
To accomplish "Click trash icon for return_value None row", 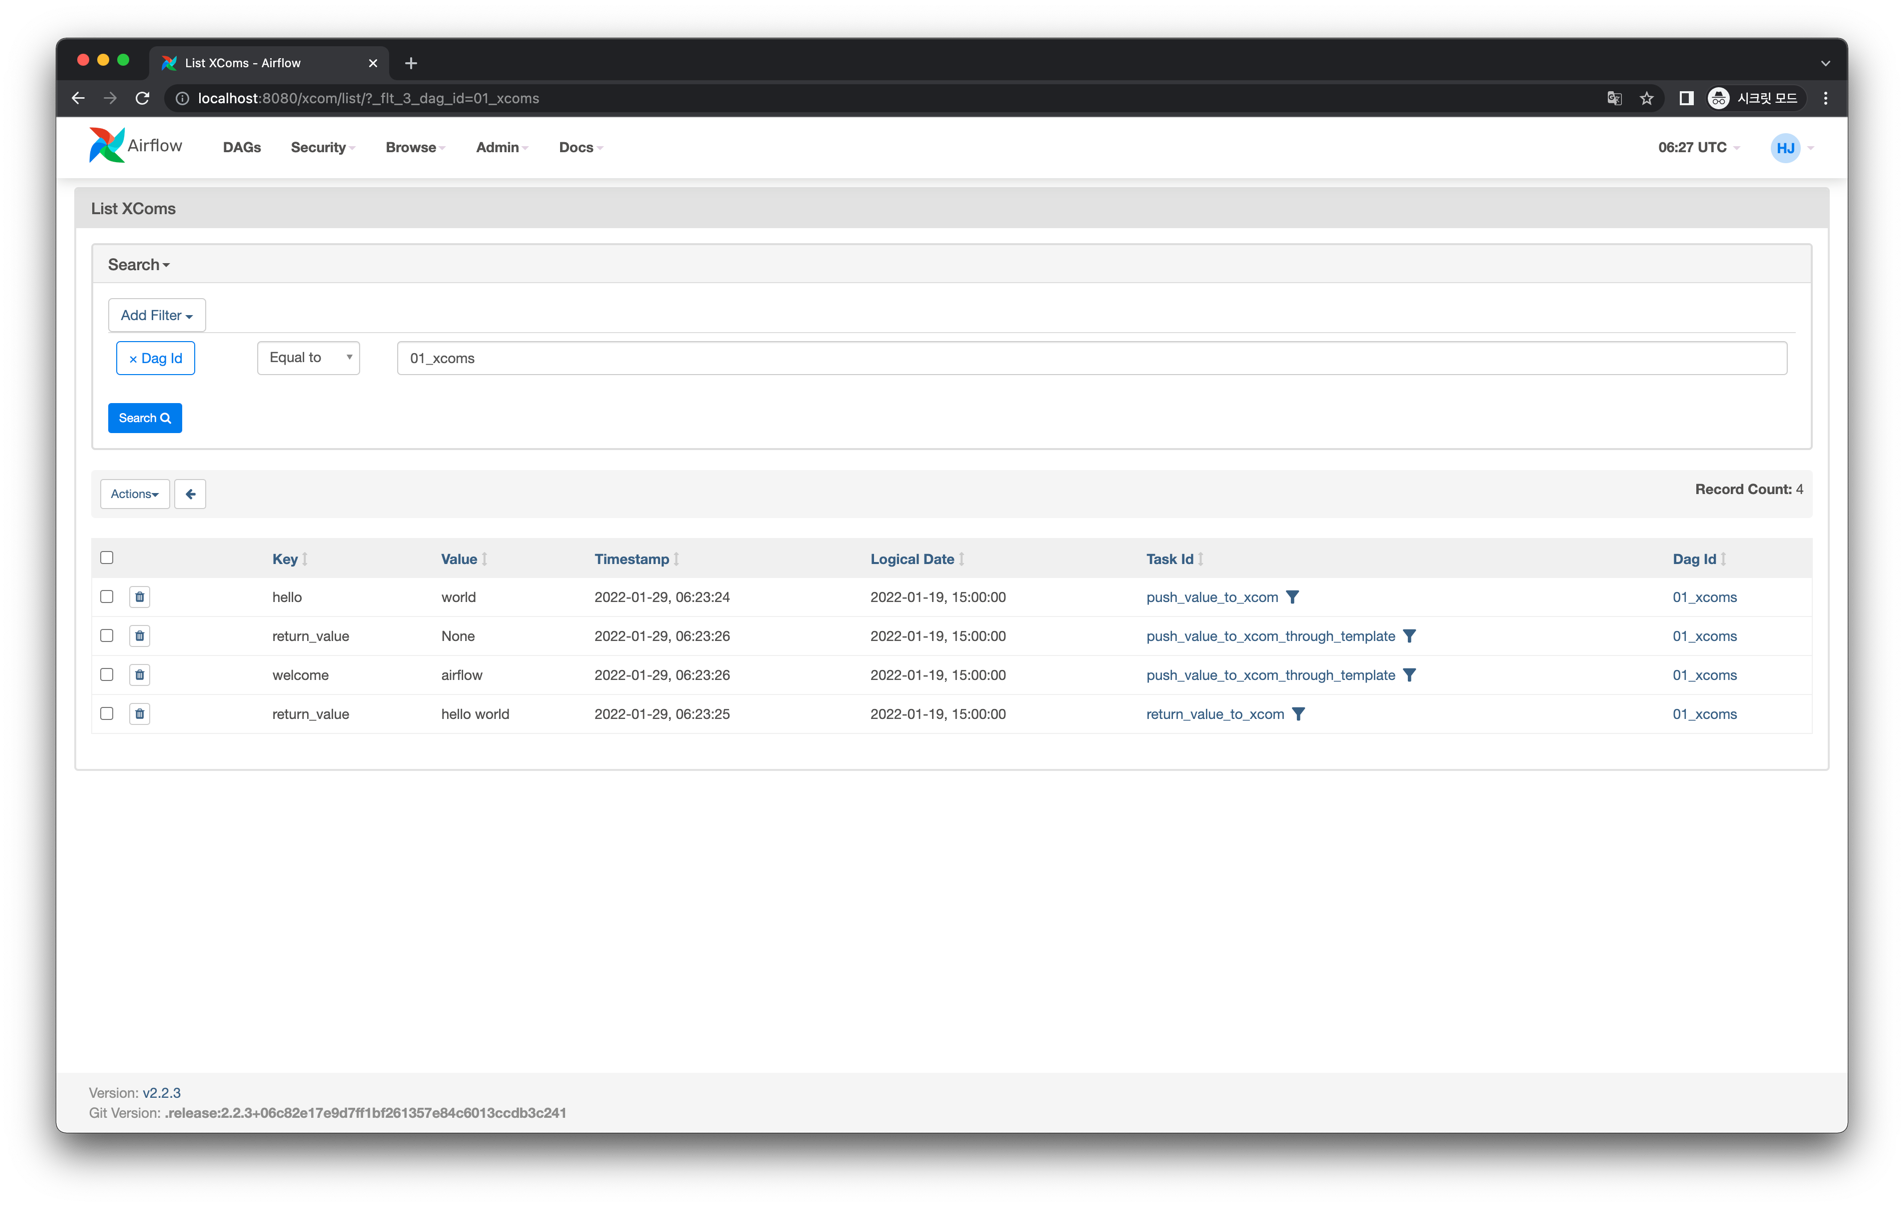I will pos(140,636).
